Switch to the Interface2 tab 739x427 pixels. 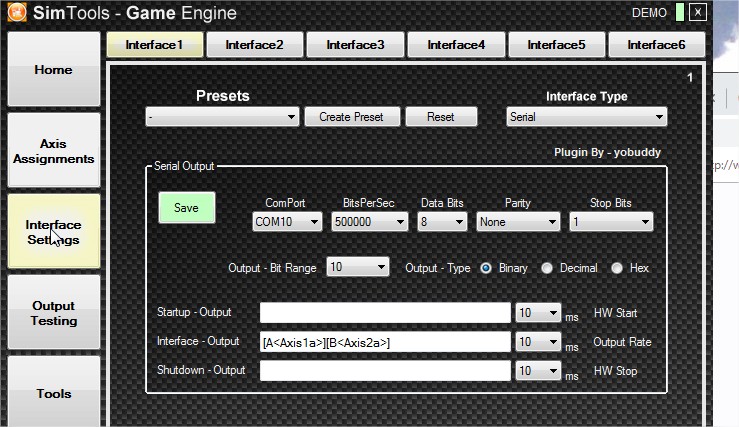click(x=255, y=45)
